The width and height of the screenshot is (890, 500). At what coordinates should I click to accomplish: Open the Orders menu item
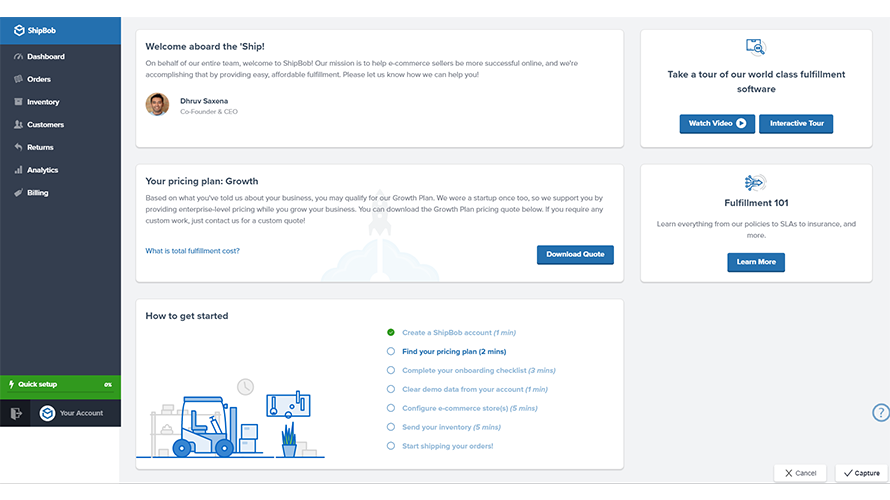(39, 79)
